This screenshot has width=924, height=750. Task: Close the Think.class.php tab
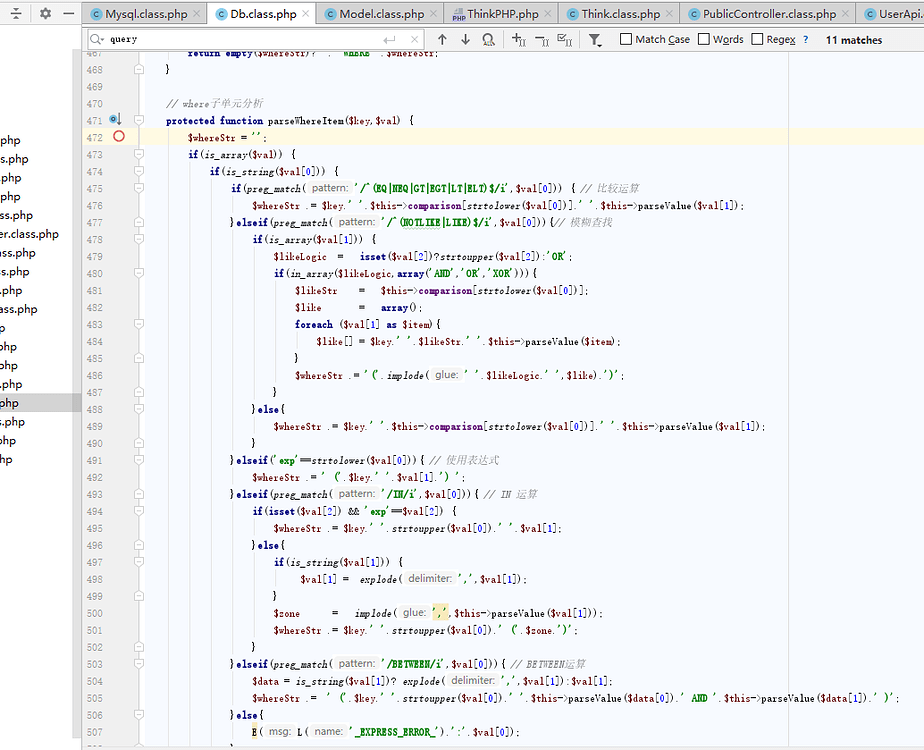point(669,14)
